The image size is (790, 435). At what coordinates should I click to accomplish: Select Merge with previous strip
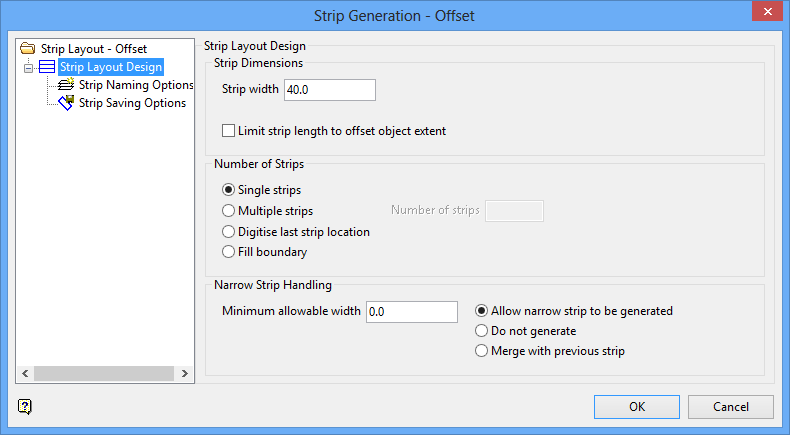482,351
